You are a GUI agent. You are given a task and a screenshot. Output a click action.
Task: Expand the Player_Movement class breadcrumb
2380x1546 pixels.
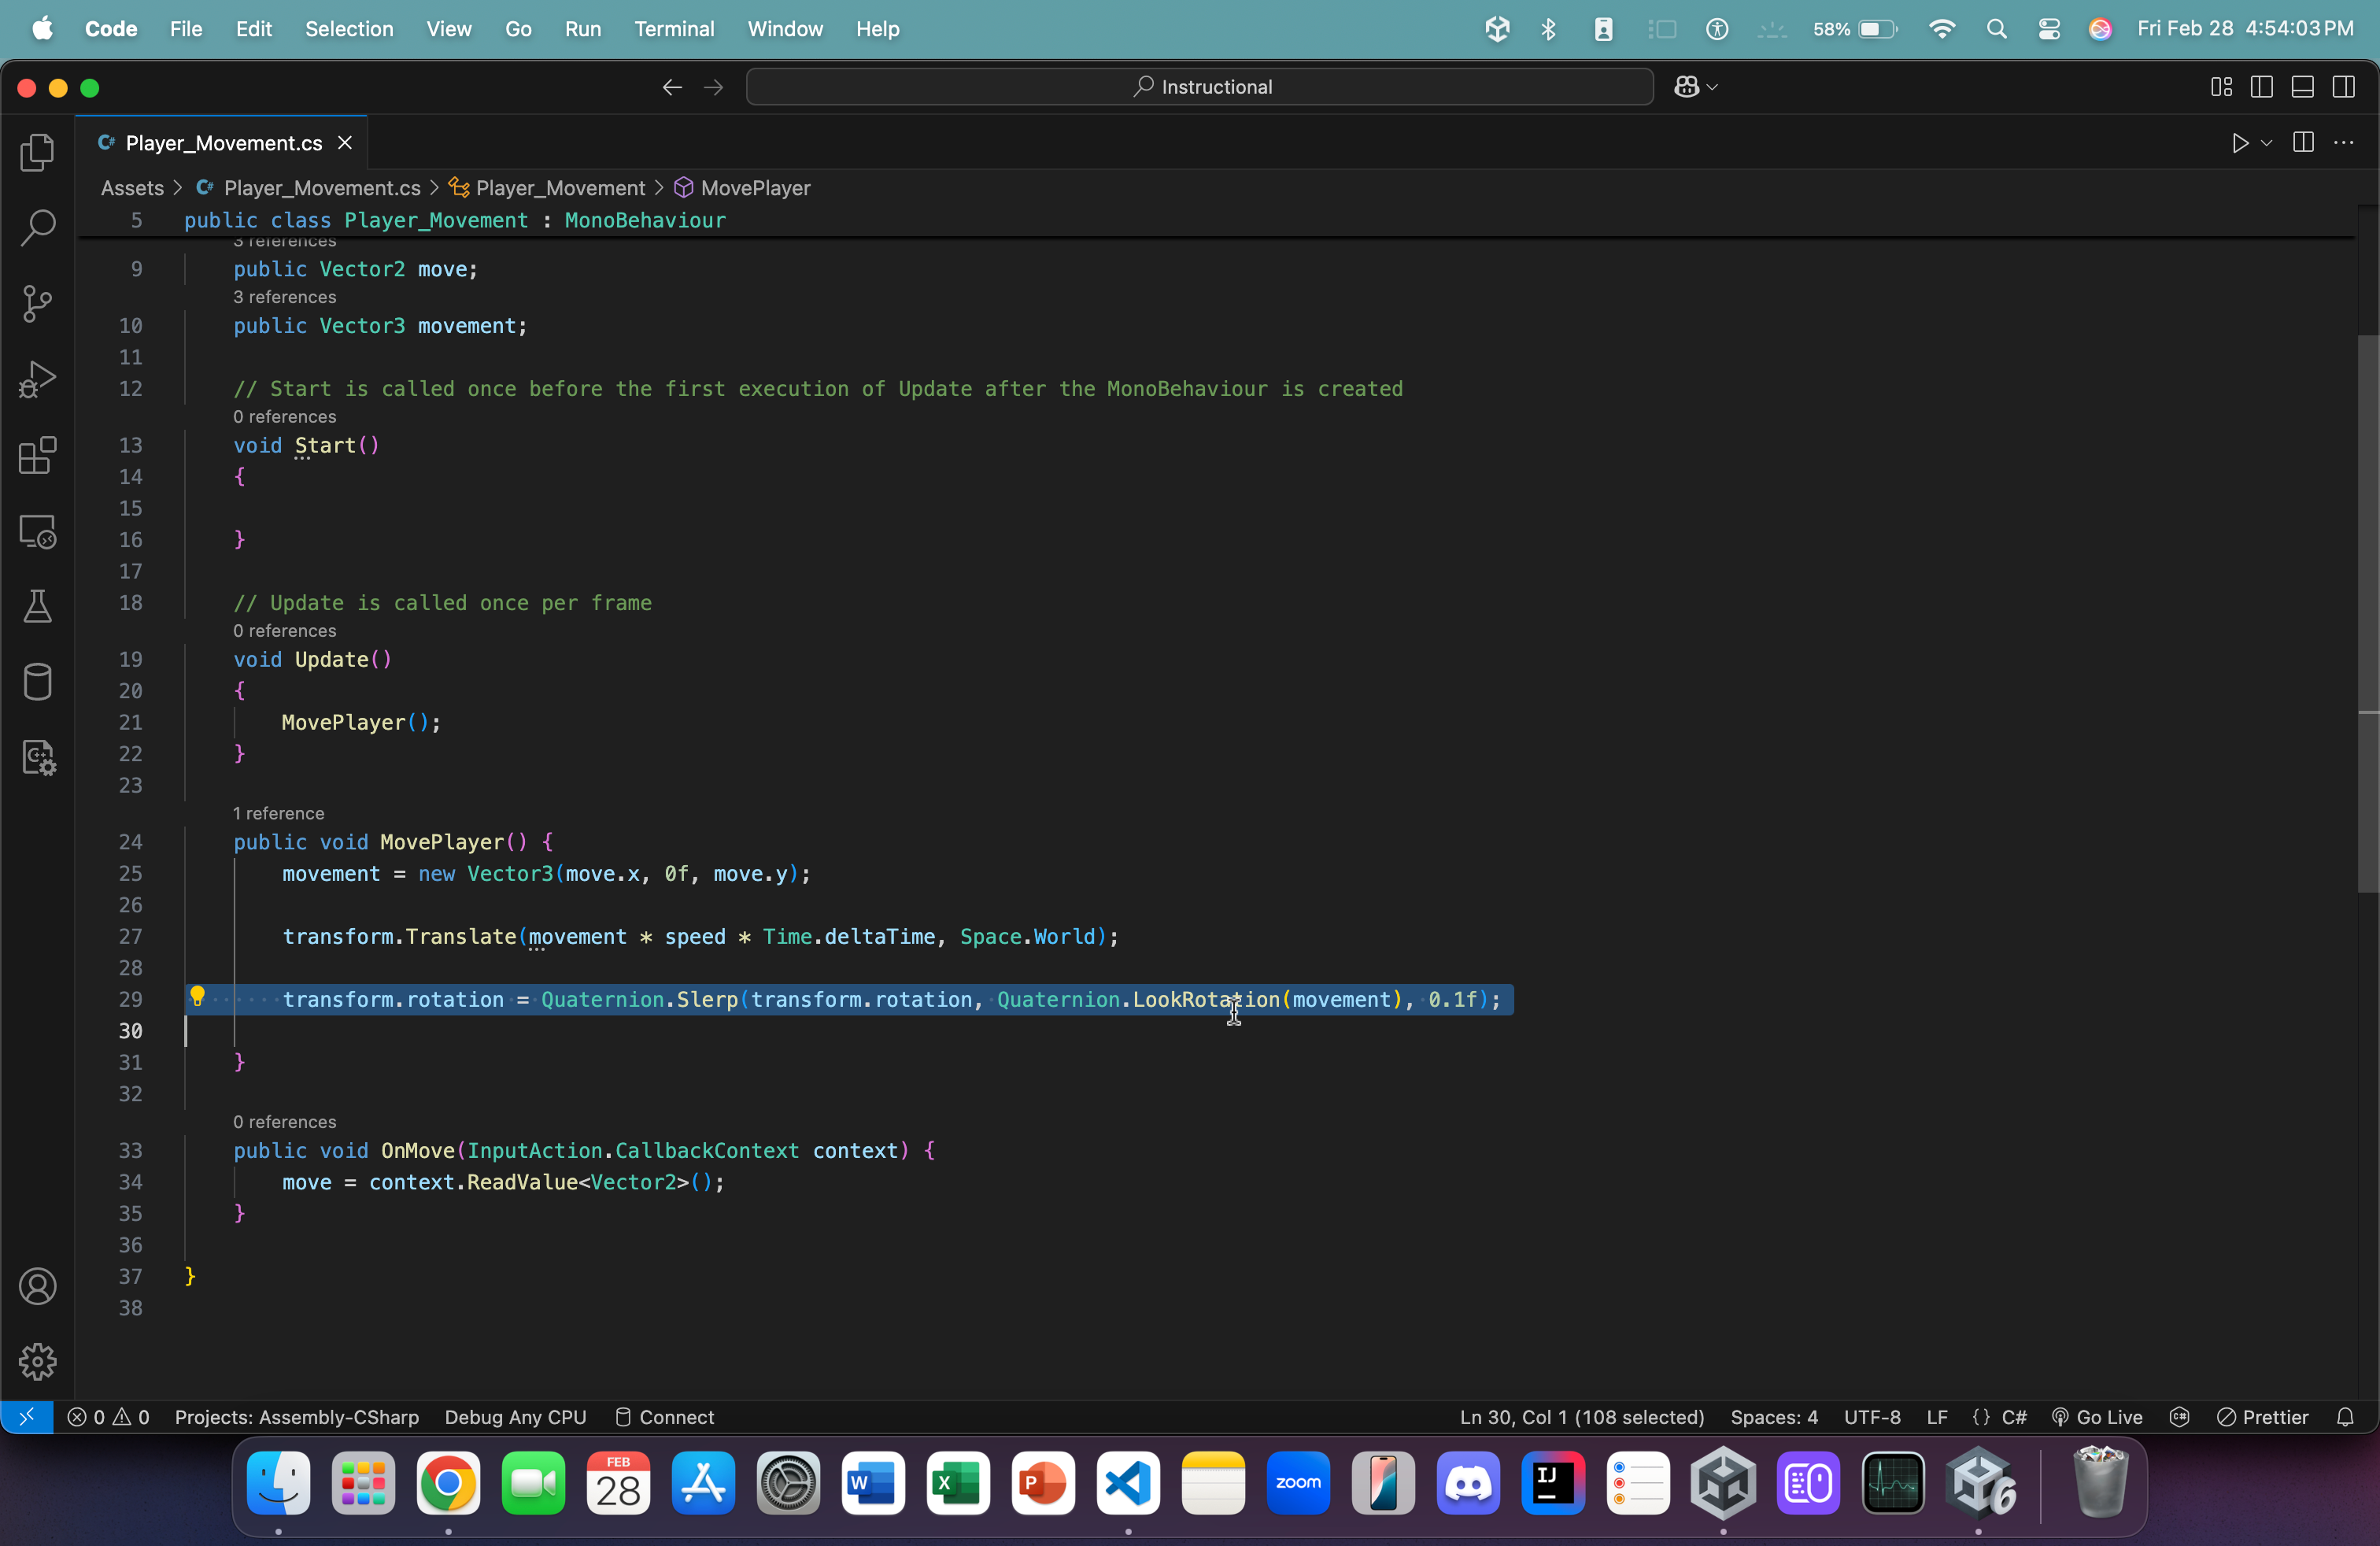click(560, 188)
